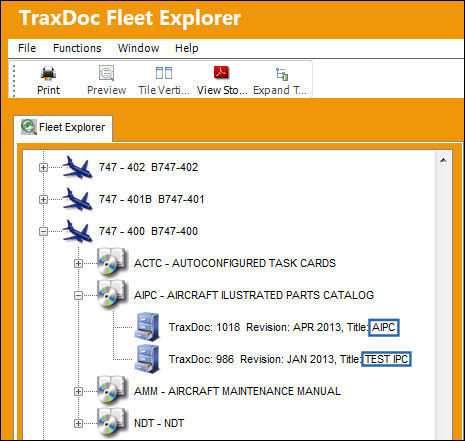Click the Print button label
This screenshot has width=465, height=441.
[x=49, y=90]
